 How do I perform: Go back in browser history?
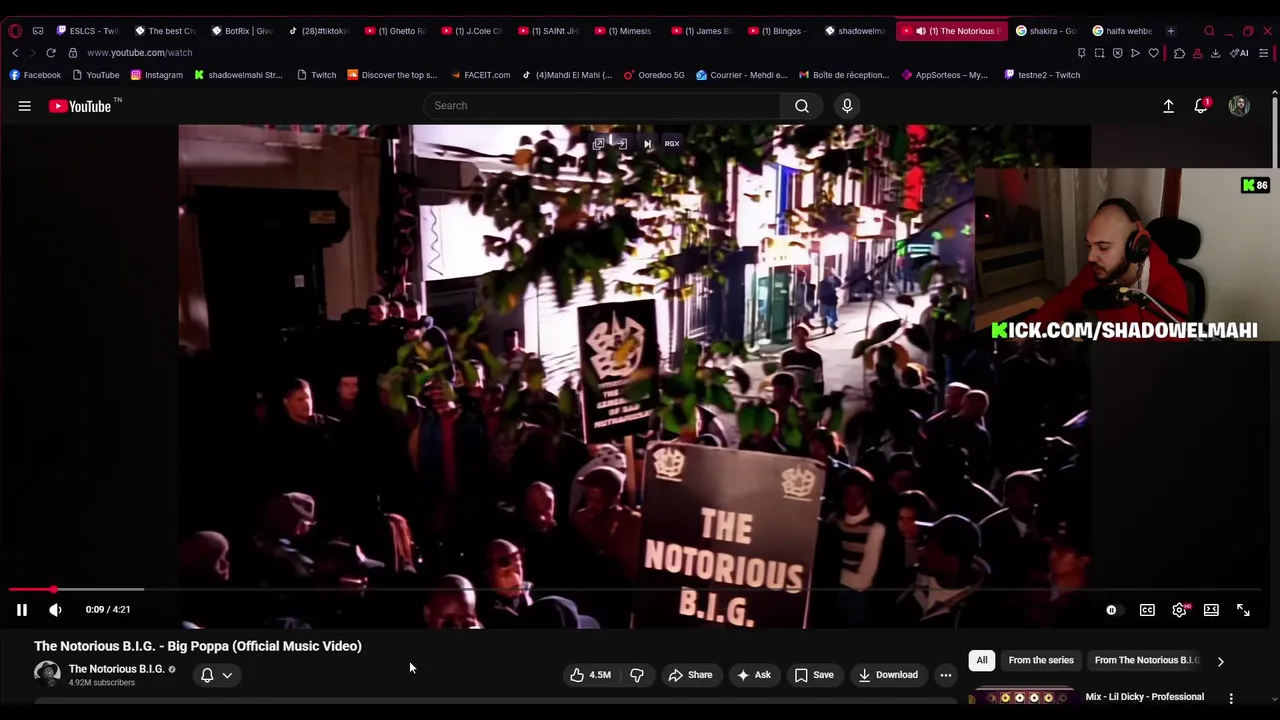(15, 53)
